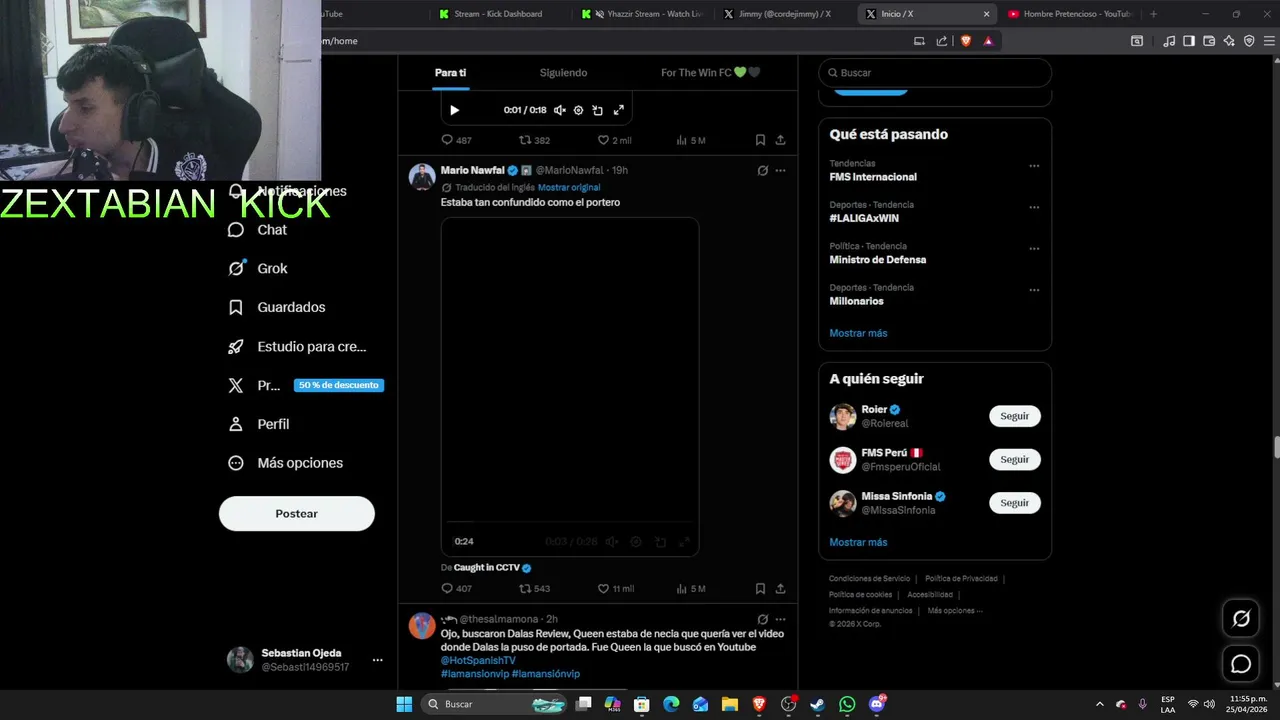Open Perfil in sidebar
This screenshot has width=1280, height=720.
(x=258, y=424)
